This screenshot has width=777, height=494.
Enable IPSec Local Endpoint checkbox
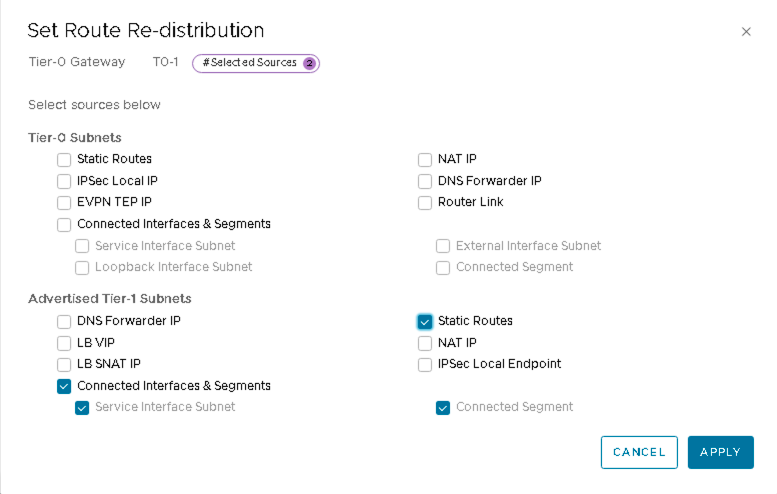pos(425,364)
